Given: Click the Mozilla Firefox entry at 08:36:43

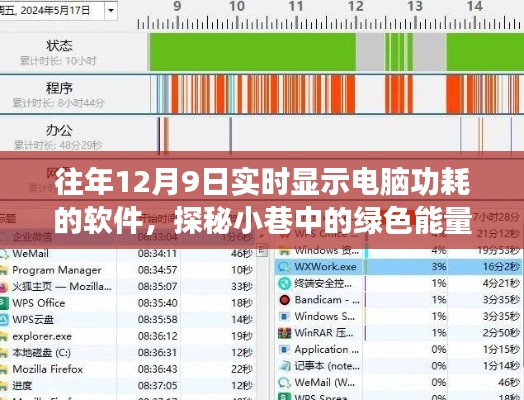Looking at the screenshot, I should point(127,369).
